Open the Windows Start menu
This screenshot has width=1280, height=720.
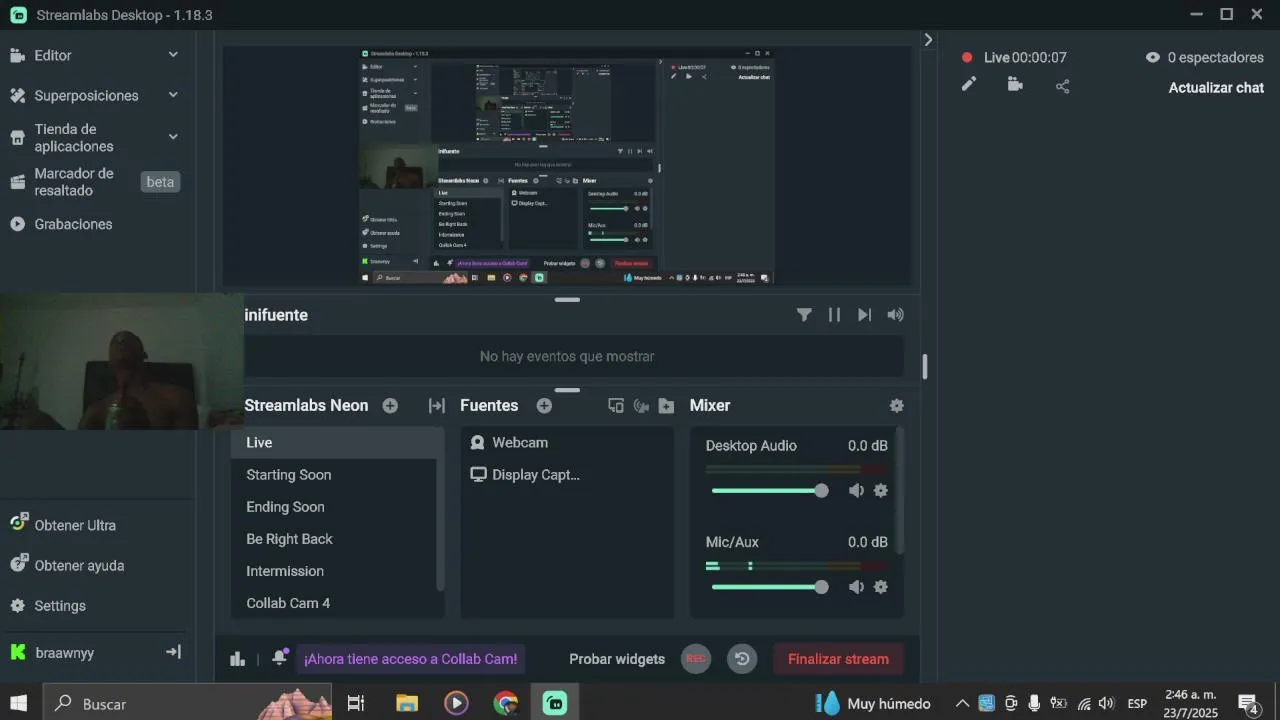19,703
